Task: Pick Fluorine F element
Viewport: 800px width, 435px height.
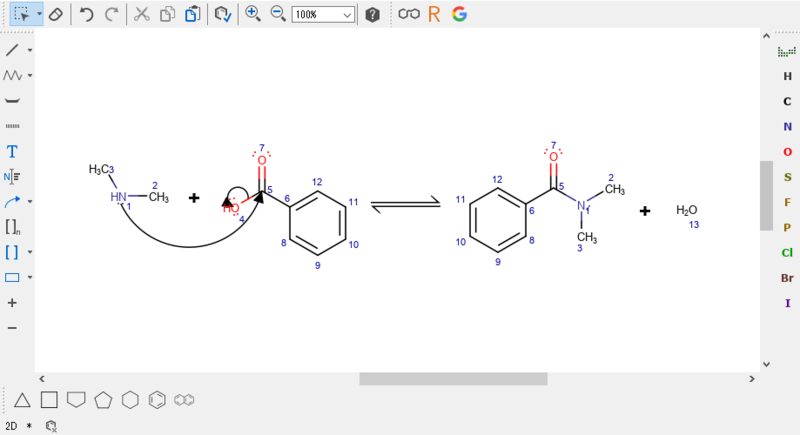Action: (x=788, y=202)
